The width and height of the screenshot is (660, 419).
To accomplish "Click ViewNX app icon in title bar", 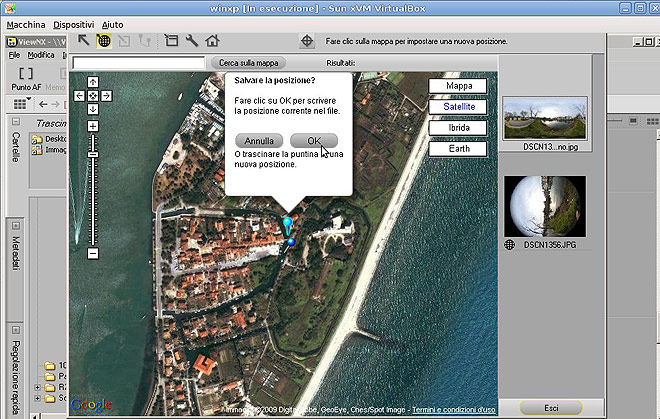I will tap(12, 42).
